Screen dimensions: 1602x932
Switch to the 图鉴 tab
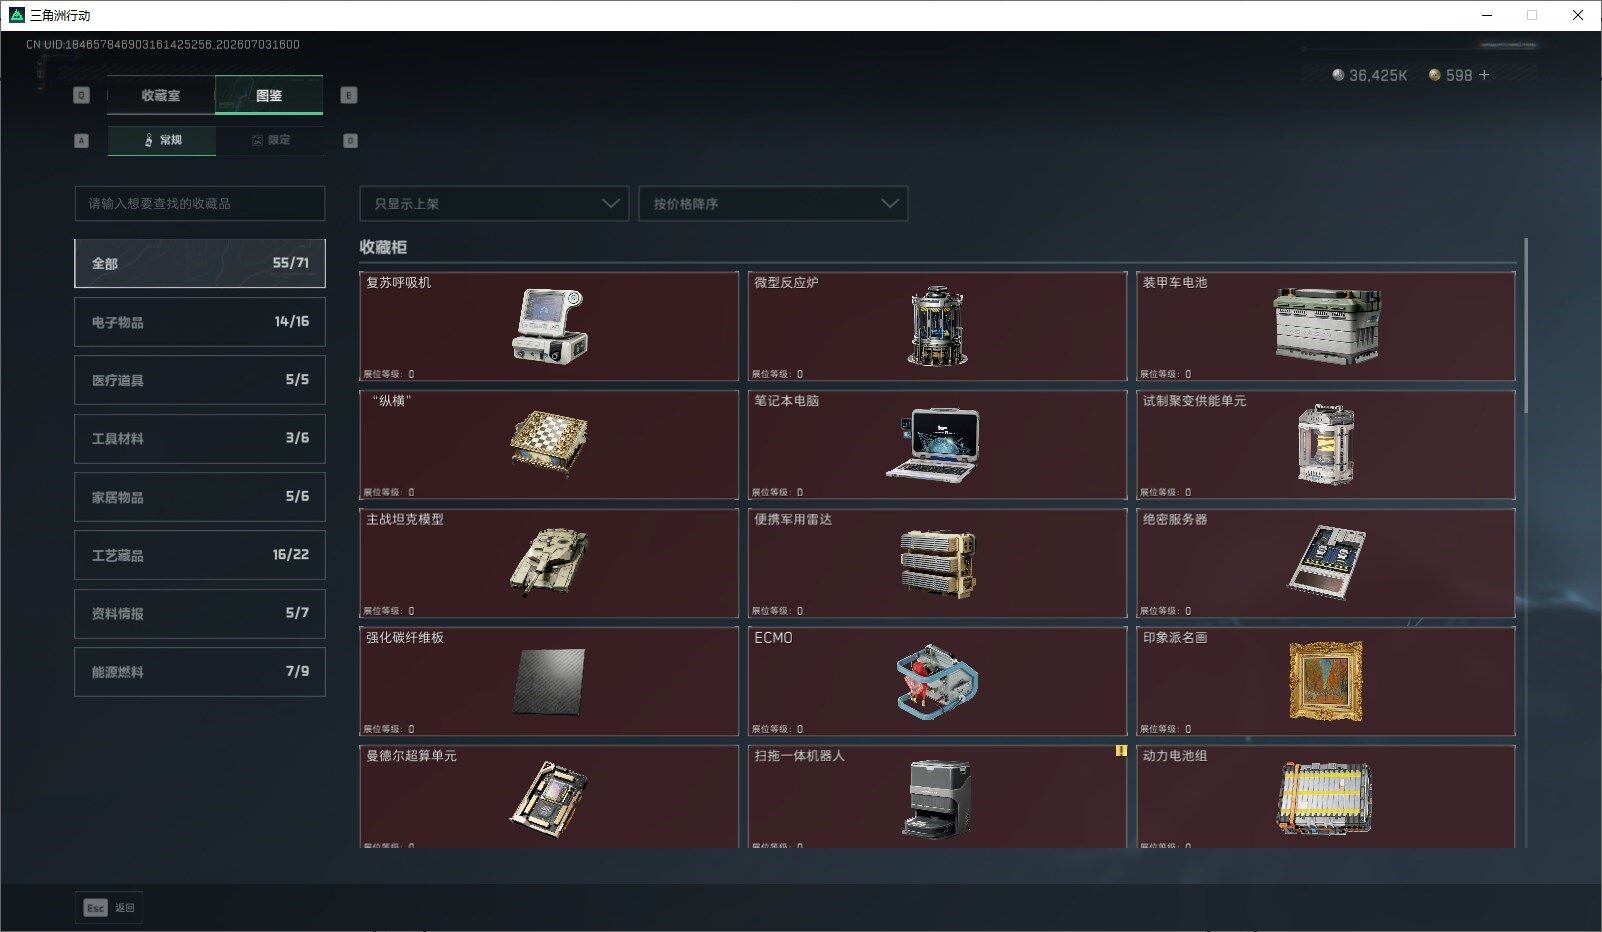tap(269, 95)
